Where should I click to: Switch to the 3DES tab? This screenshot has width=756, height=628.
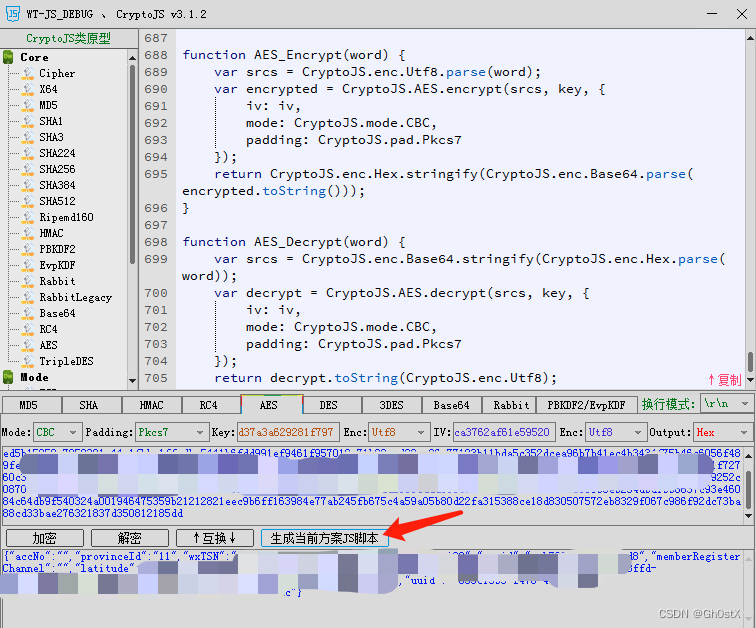(391, 405)
